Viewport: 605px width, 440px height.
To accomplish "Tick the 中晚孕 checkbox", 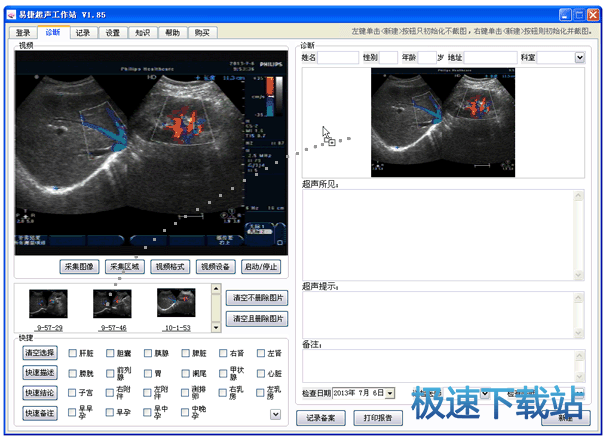I will [x=186, y=413].
